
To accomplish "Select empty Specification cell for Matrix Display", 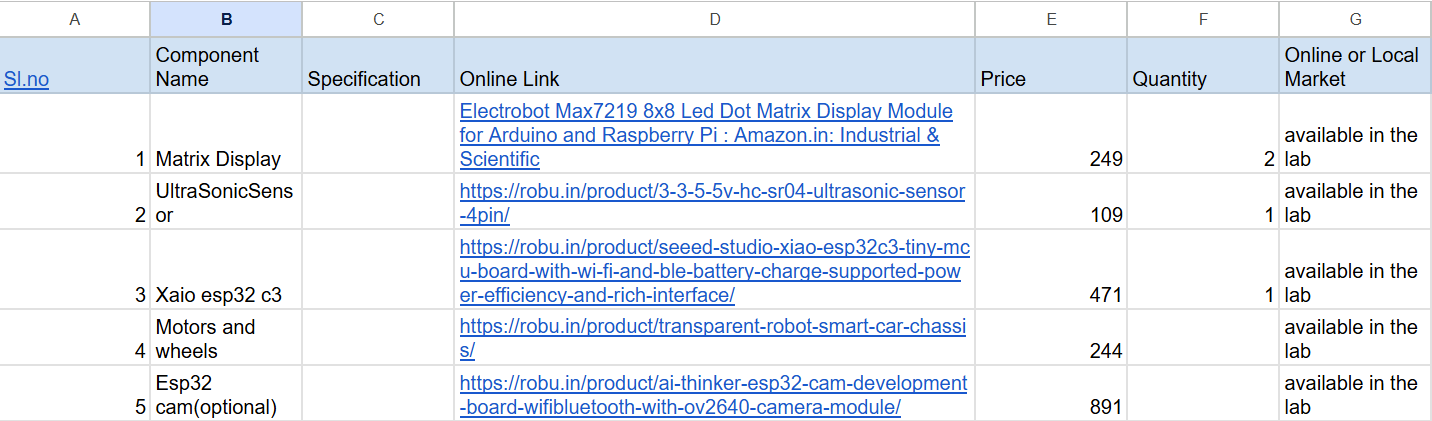I will 378,134.
